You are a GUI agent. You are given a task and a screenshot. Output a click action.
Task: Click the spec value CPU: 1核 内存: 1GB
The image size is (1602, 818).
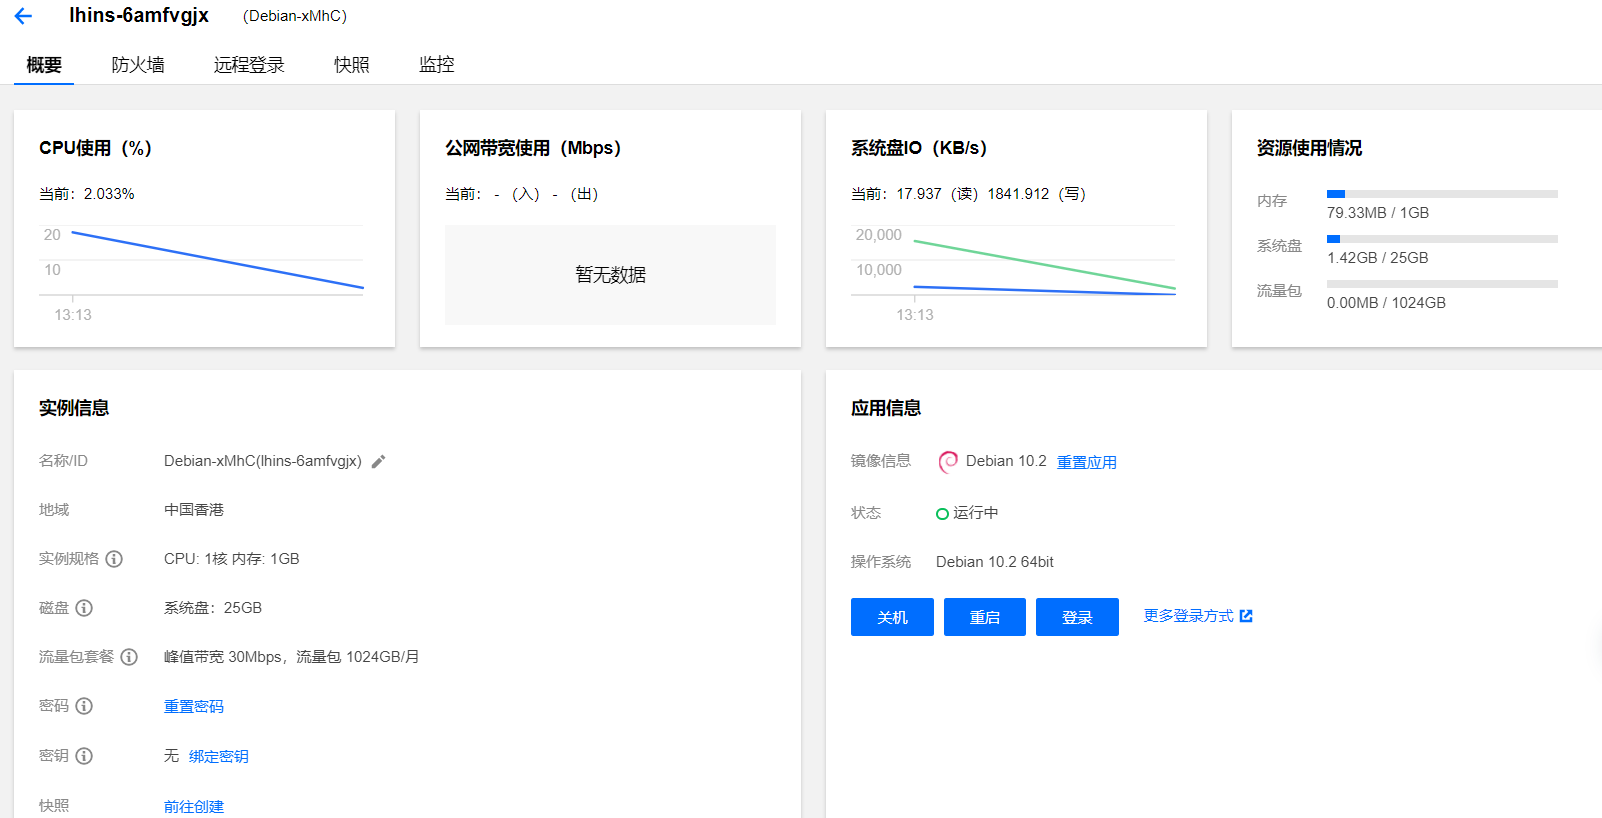[x=232, y=559]
